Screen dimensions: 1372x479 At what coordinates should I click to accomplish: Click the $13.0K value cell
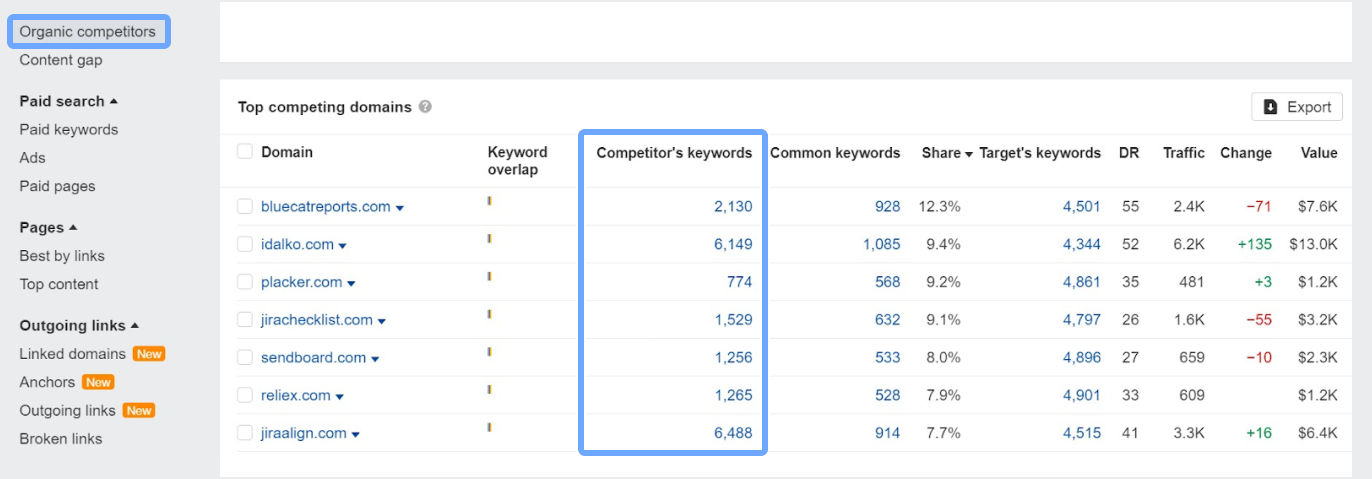click(1314, 244)
